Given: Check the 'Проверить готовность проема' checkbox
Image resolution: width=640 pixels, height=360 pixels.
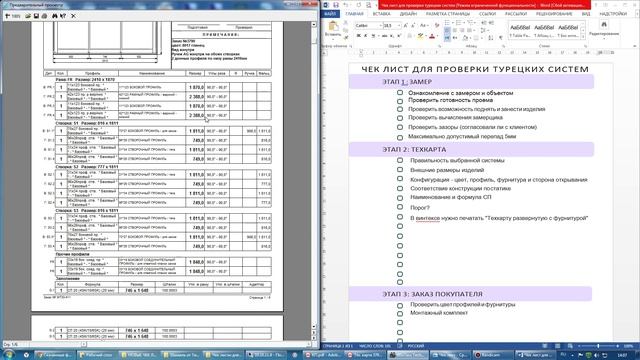Looking at the screenshot, I should tap(400, 100).
